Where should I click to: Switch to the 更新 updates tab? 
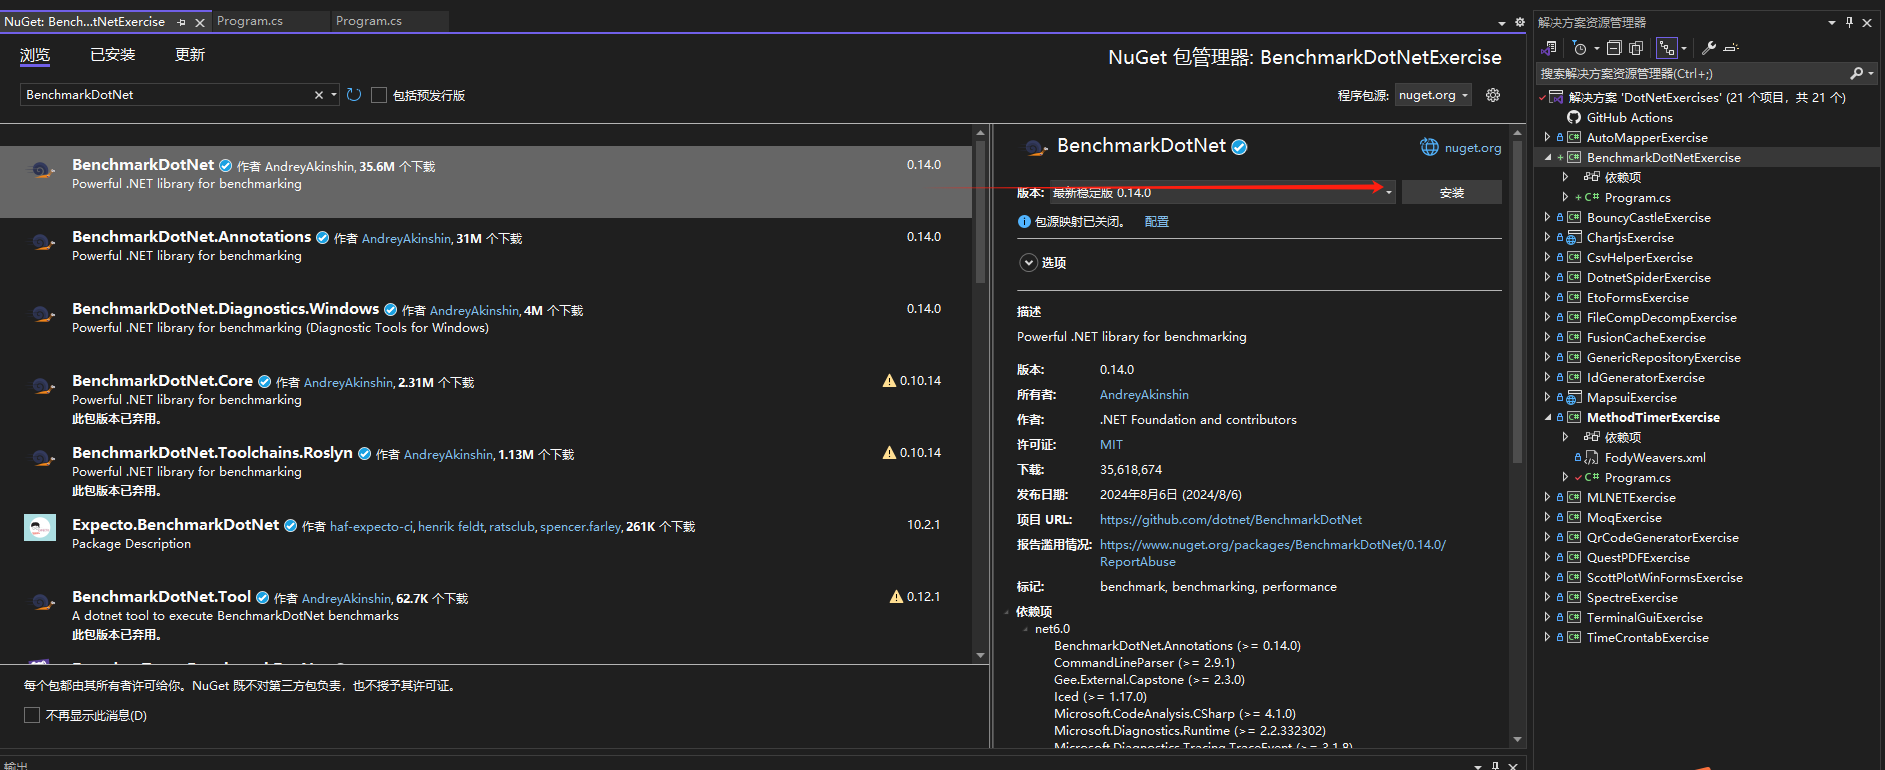[x=189, y=55]
